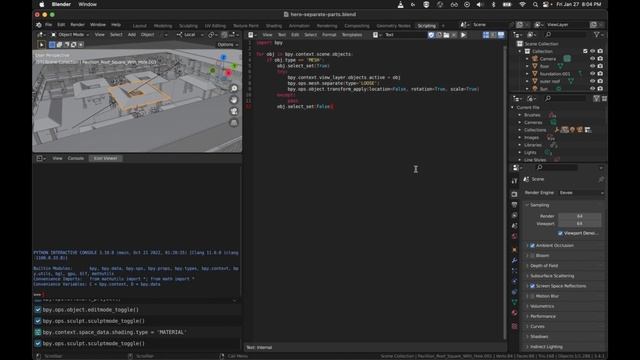Expand the Brushes entry under Current File
This screenshot has width=640, height=360.
(x=520, y=115)
